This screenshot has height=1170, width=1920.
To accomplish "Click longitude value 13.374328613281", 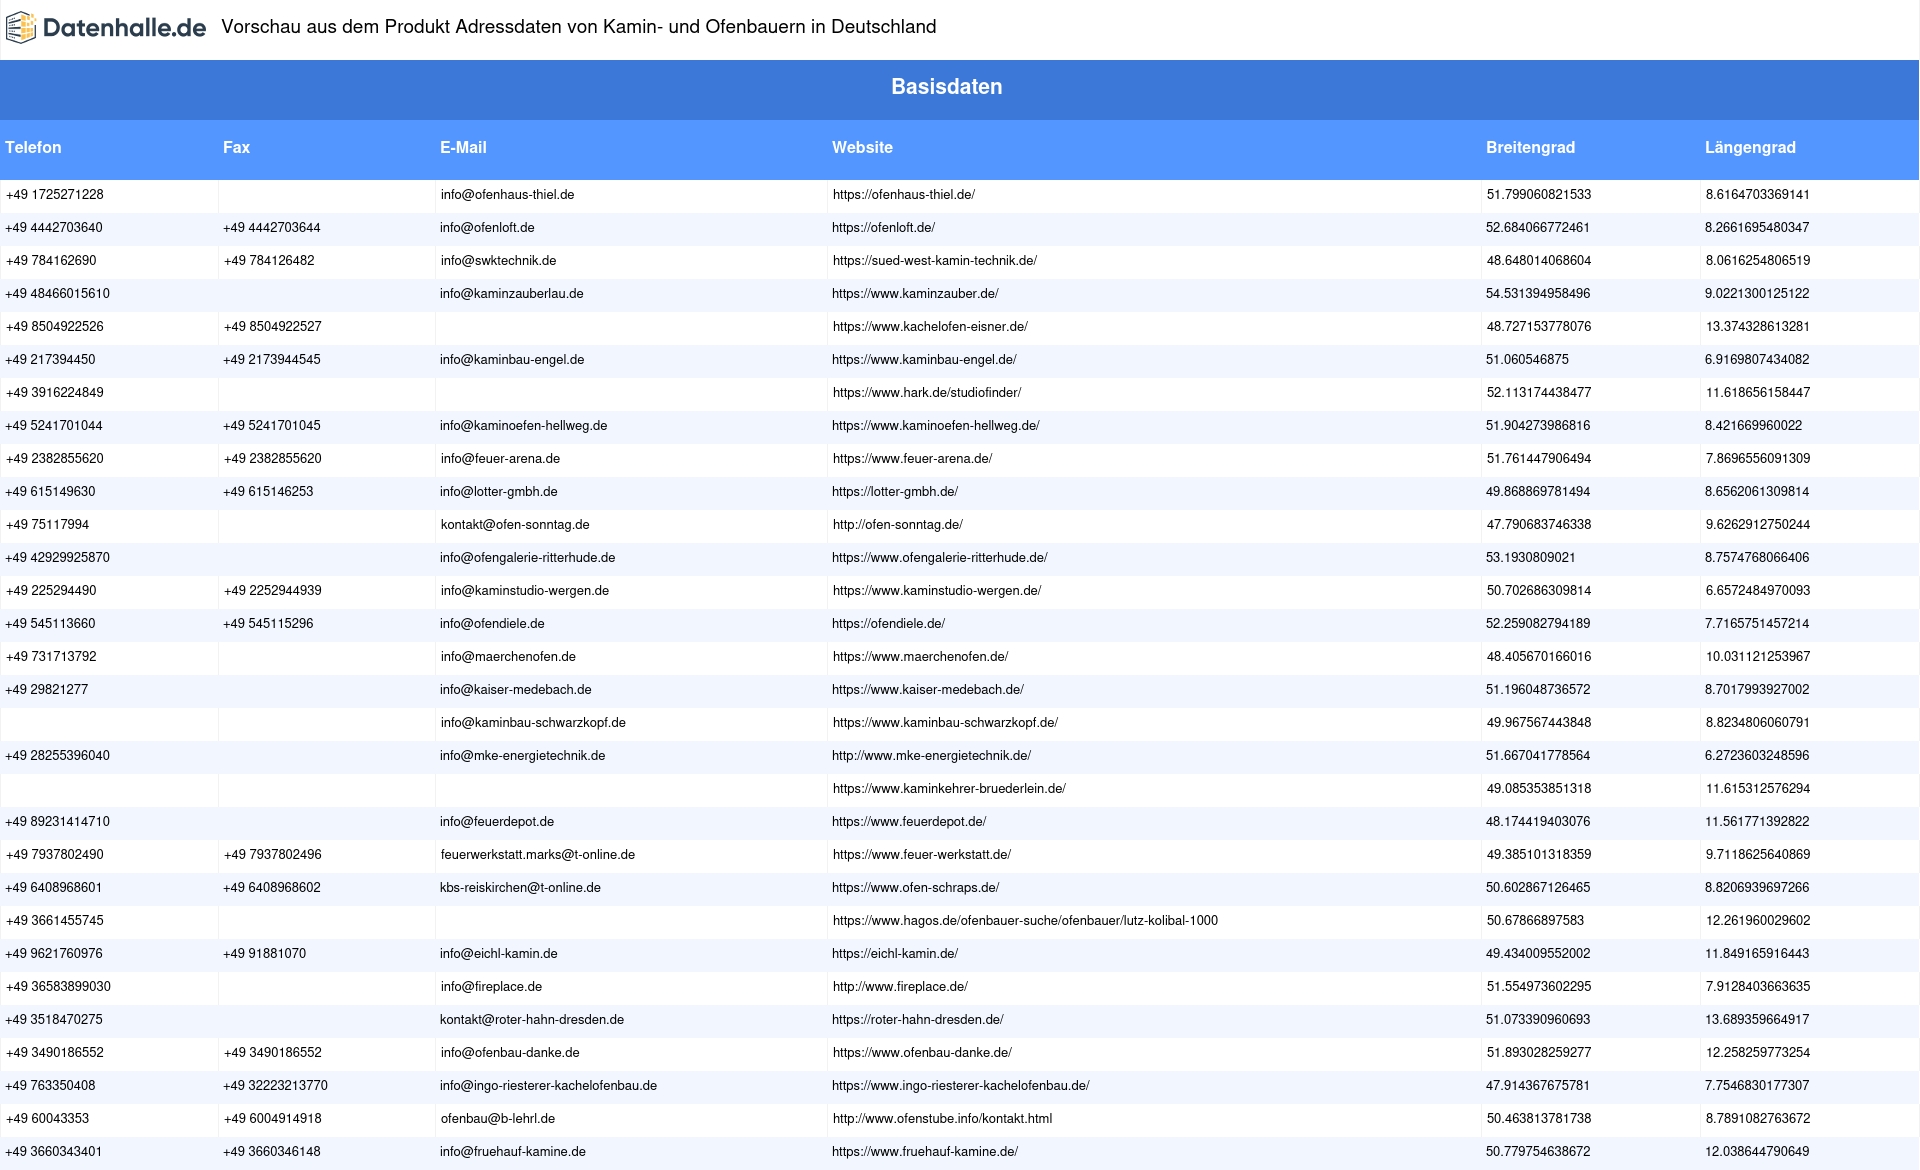I will pos(1758,327).
